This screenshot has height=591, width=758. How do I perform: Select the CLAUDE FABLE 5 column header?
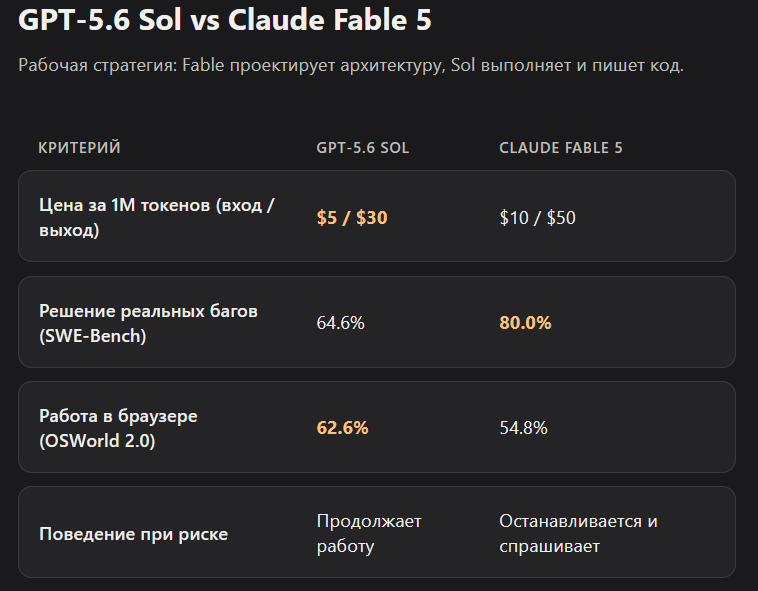click(x=561, y=148)
